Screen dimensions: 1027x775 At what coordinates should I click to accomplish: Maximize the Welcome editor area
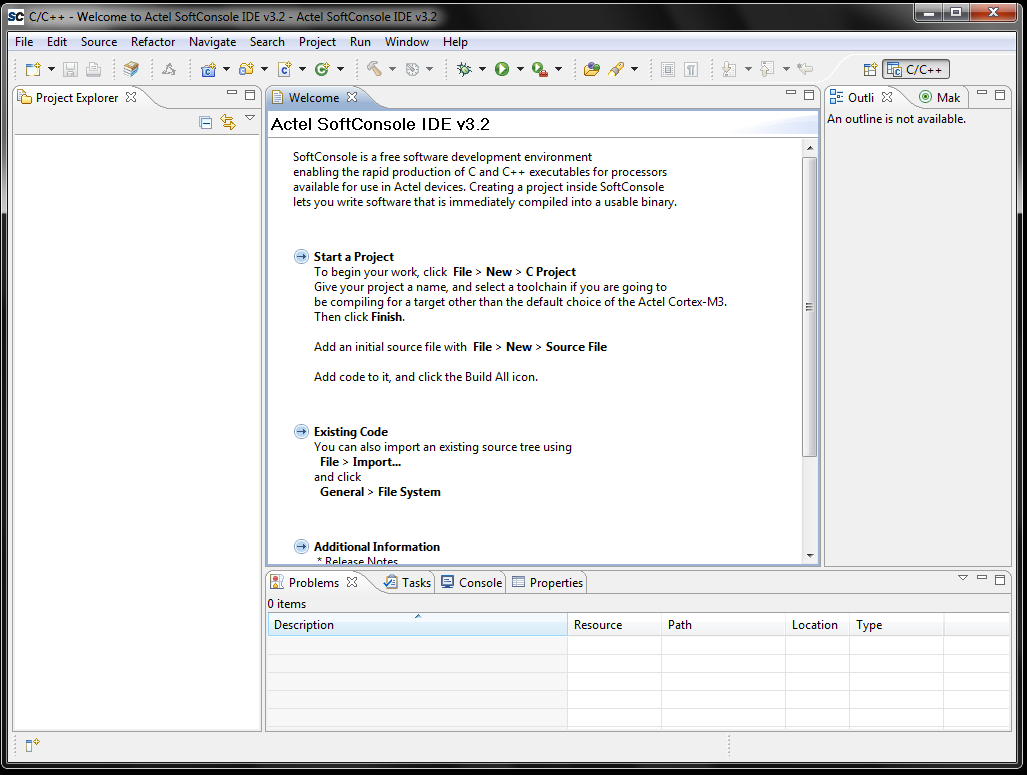(809, 95)
